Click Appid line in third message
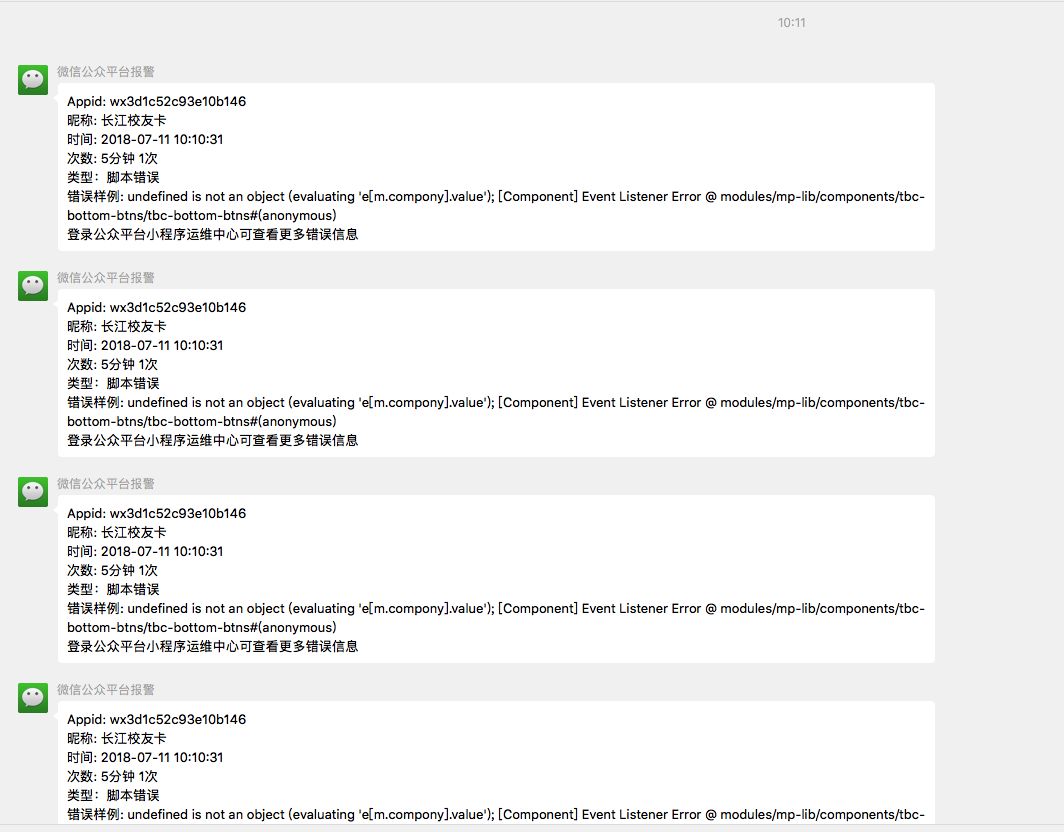This screenshot has width=1064, height=832. 157,513
